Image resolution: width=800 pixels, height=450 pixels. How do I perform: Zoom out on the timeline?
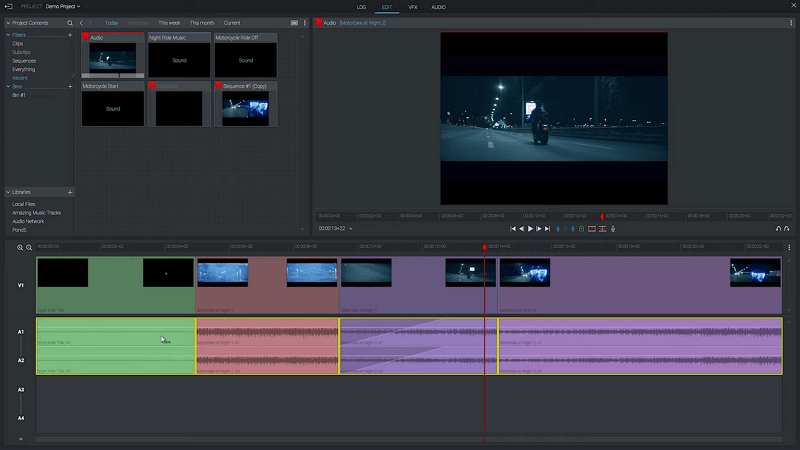click(x=29, y=247)
